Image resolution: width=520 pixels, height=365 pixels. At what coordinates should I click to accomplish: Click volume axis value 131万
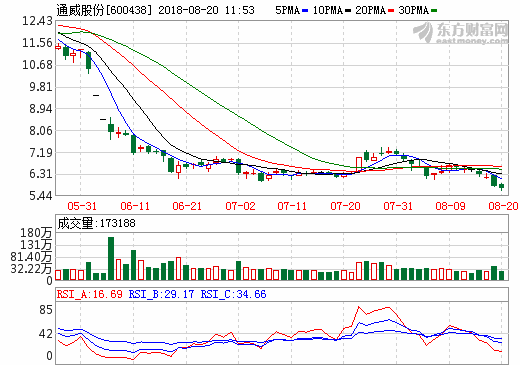coord(36,245)
